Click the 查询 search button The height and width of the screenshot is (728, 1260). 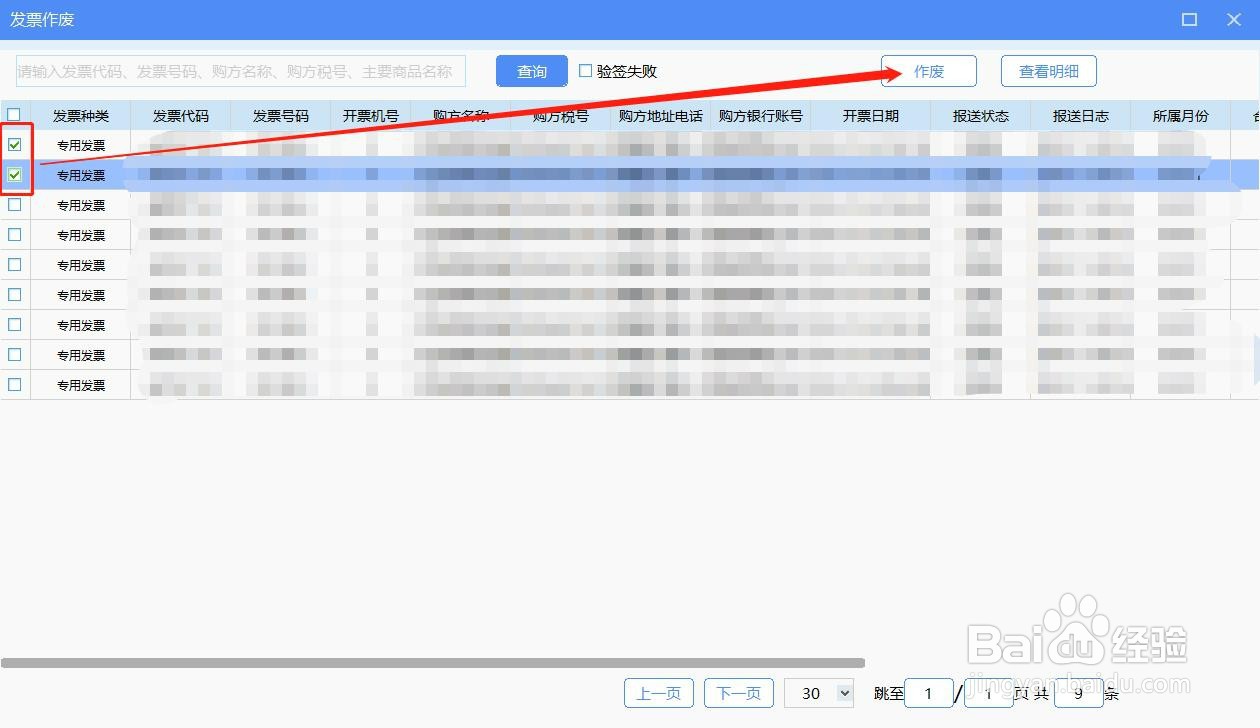(x=531, y=71)
